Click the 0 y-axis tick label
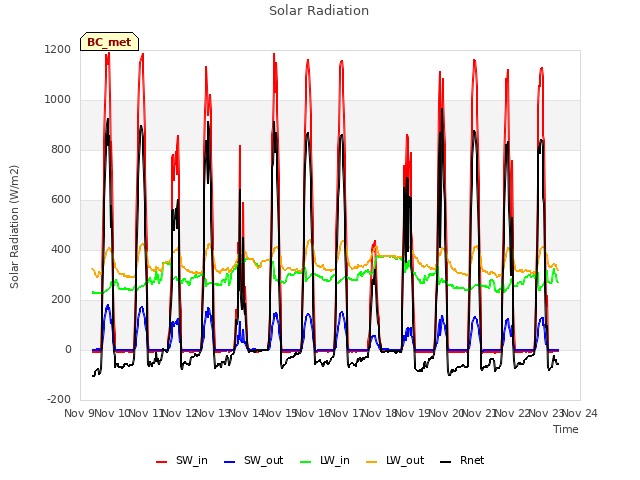This screenshot has height=480, width=640. 68,349
